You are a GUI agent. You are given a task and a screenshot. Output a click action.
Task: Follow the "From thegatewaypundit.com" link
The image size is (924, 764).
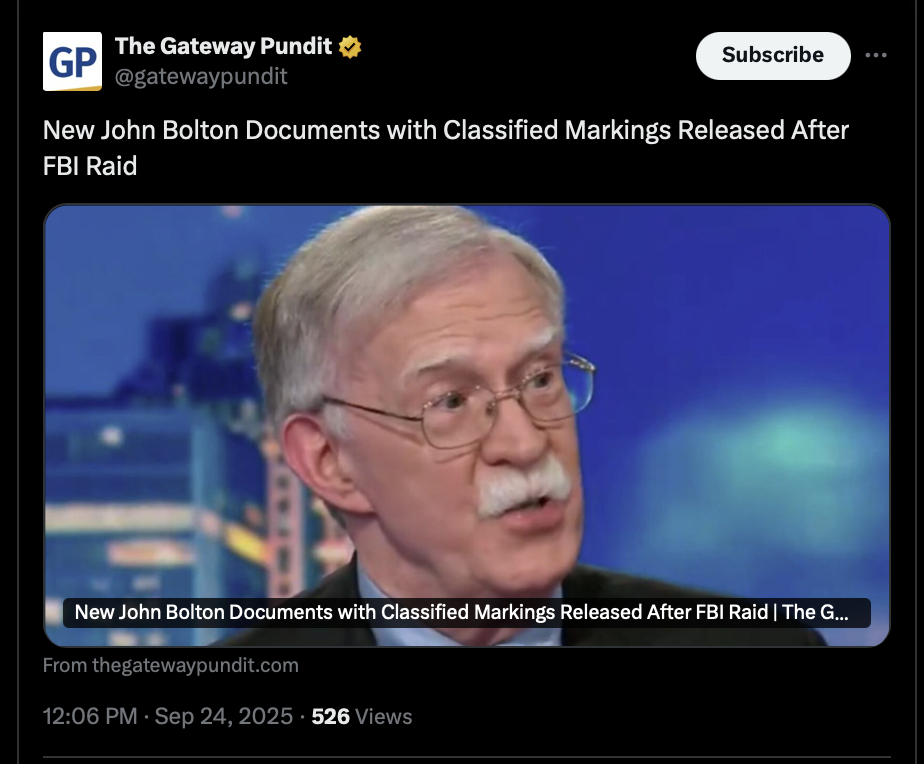[x=171, y=665]
